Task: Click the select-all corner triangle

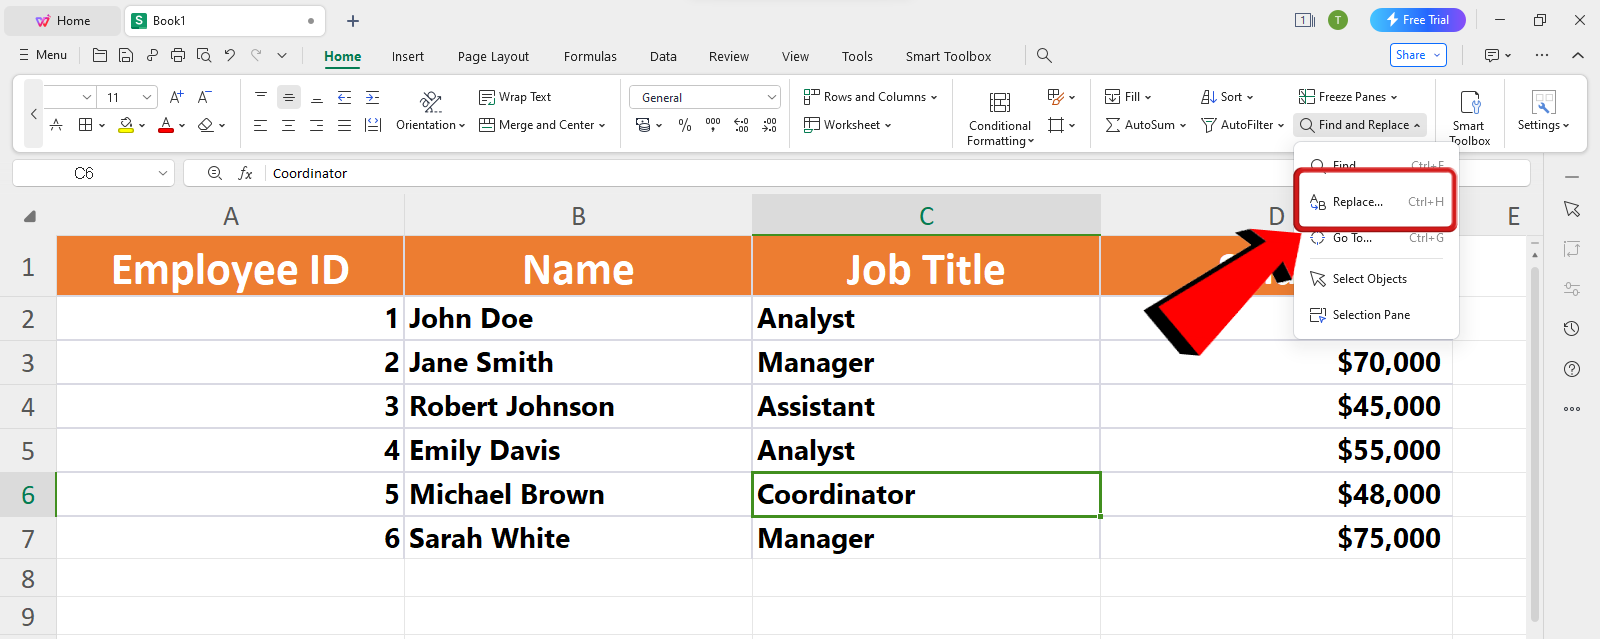Action: tap(30, 216)
